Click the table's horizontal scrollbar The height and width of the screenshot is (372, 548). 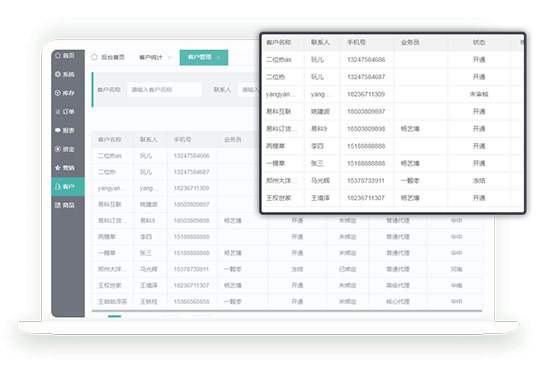tap(287, 310)
